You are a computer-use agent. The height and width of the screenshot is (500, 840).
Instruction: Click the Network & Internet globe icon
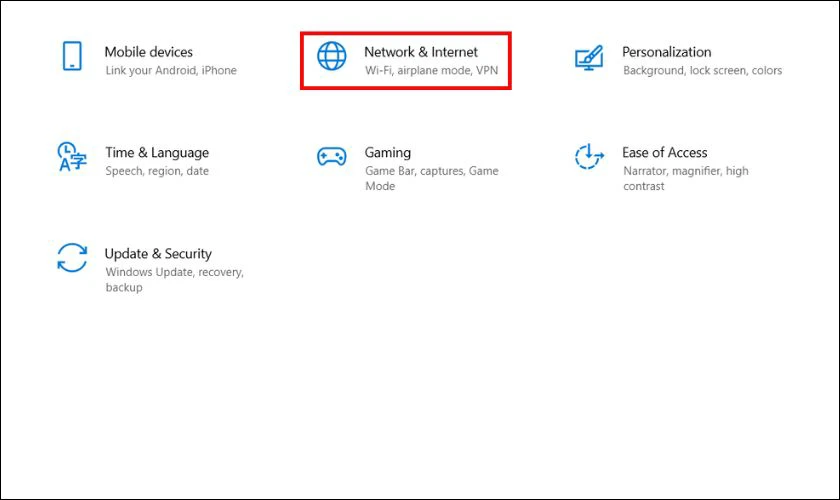point(332,56)
